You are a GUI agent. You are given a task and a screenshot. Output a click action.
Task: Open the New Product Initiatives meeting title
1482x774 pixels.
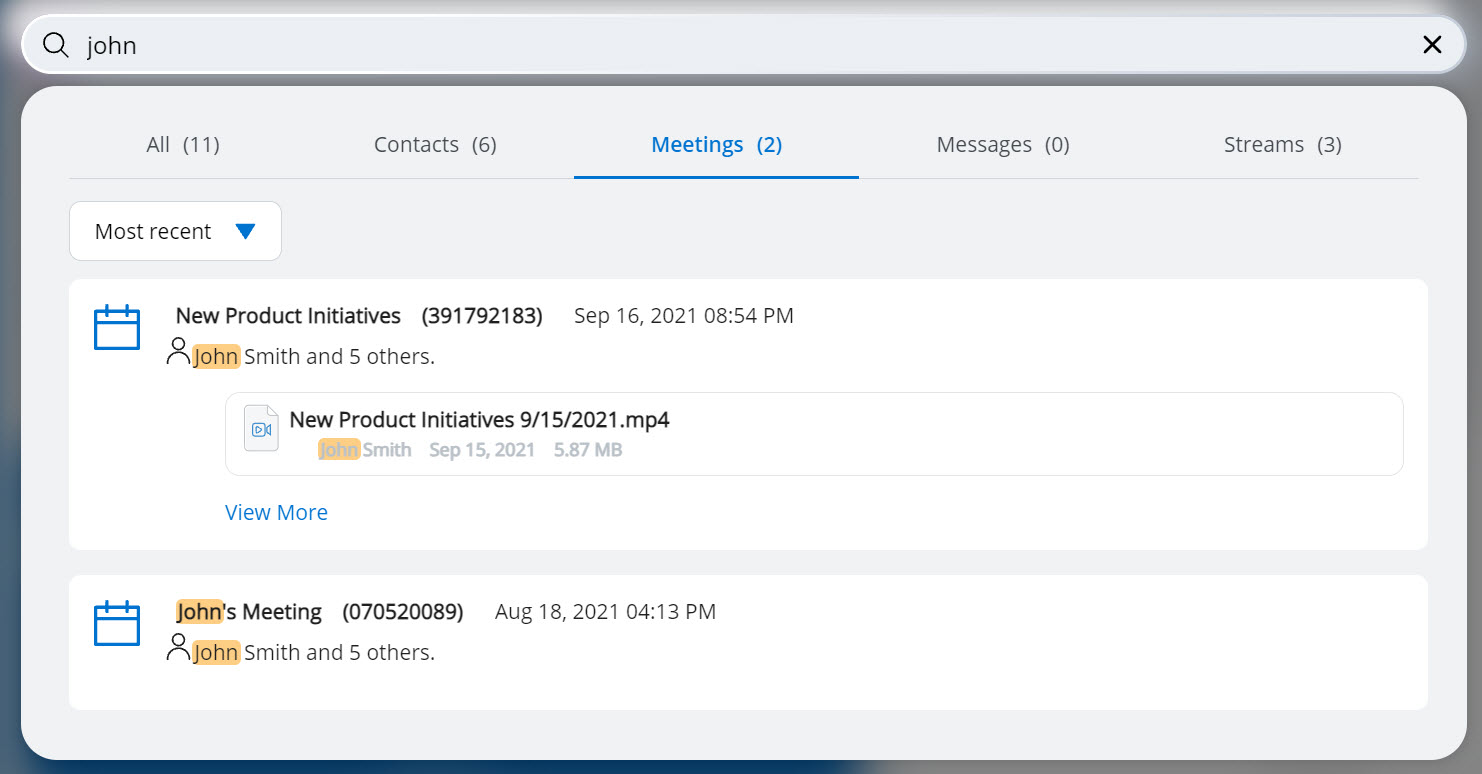pyautogui.click(x=288, y=316)
